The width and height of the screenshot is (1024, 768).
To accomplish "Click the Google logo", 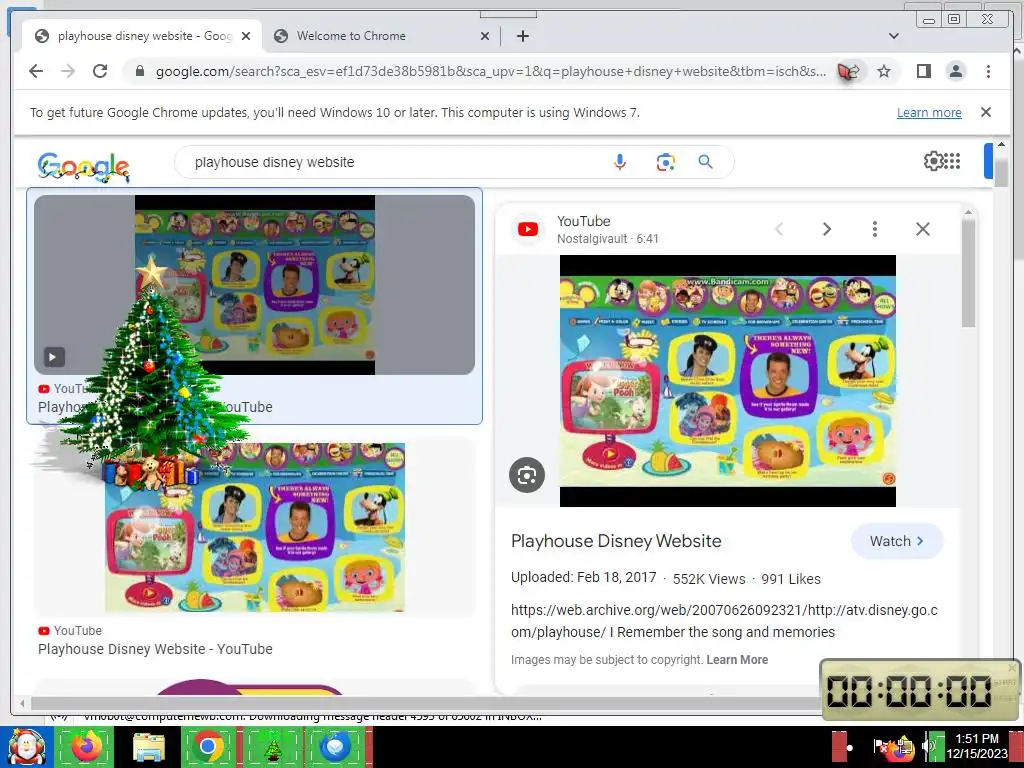I will point(84,167).
